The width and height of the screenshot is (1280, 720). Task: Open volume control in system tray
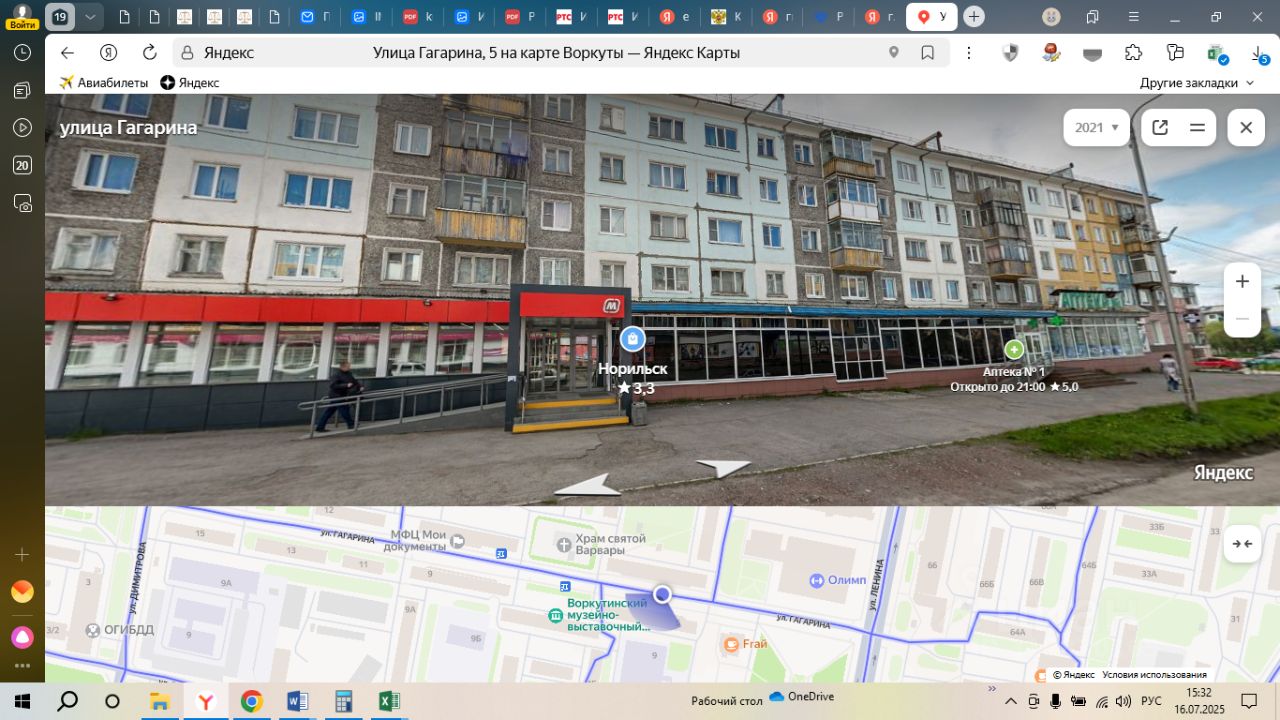point(1123,701)
